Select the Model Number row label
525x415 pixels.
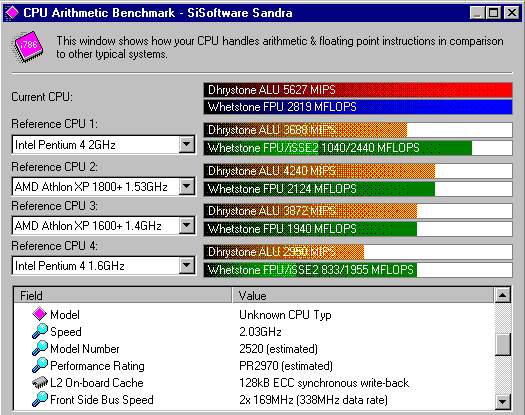click(x=85, y=349)
